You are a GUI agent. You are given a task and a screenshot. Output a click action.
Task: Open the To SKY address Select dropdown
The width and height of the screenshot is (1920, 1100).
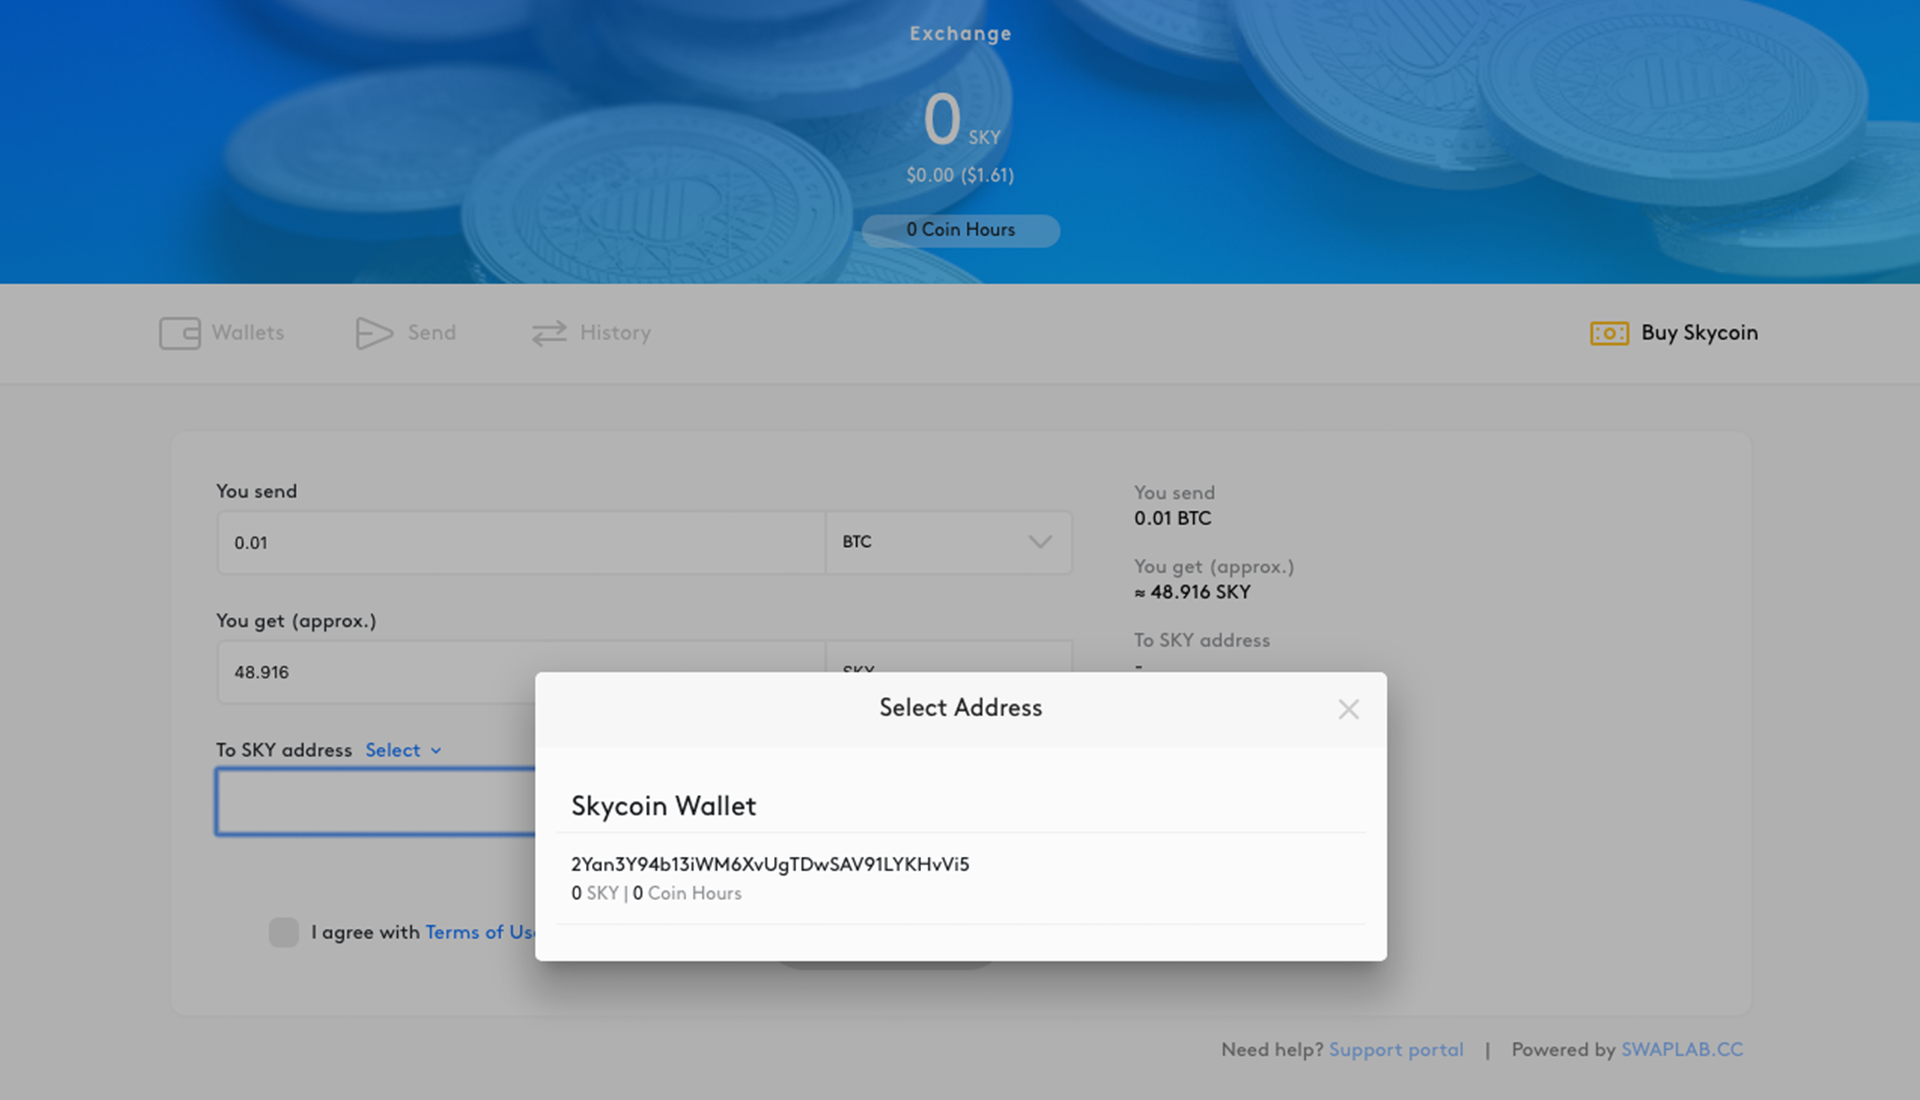pyautogui.click(x=402, y=749)
